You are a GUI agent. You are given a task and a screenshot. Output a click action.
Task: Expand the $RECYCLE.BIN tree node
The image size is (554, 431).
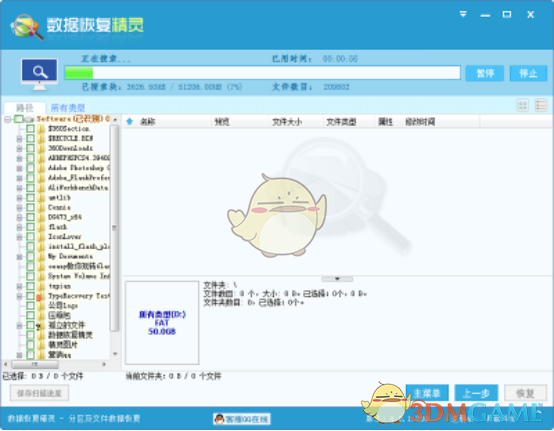point(19,138)
